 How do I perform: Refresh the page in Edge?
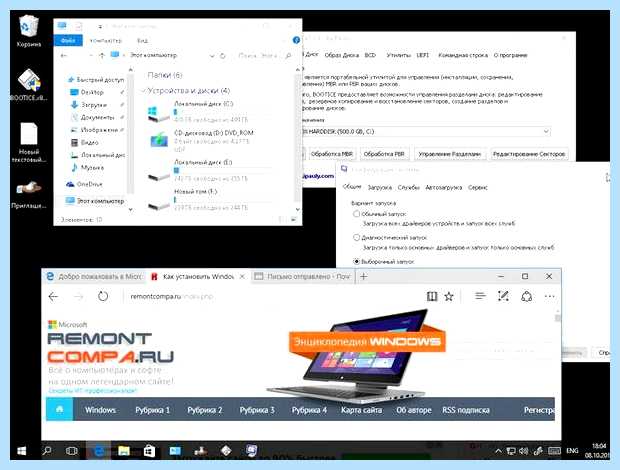pyautogui.click(x=103, y=296)
